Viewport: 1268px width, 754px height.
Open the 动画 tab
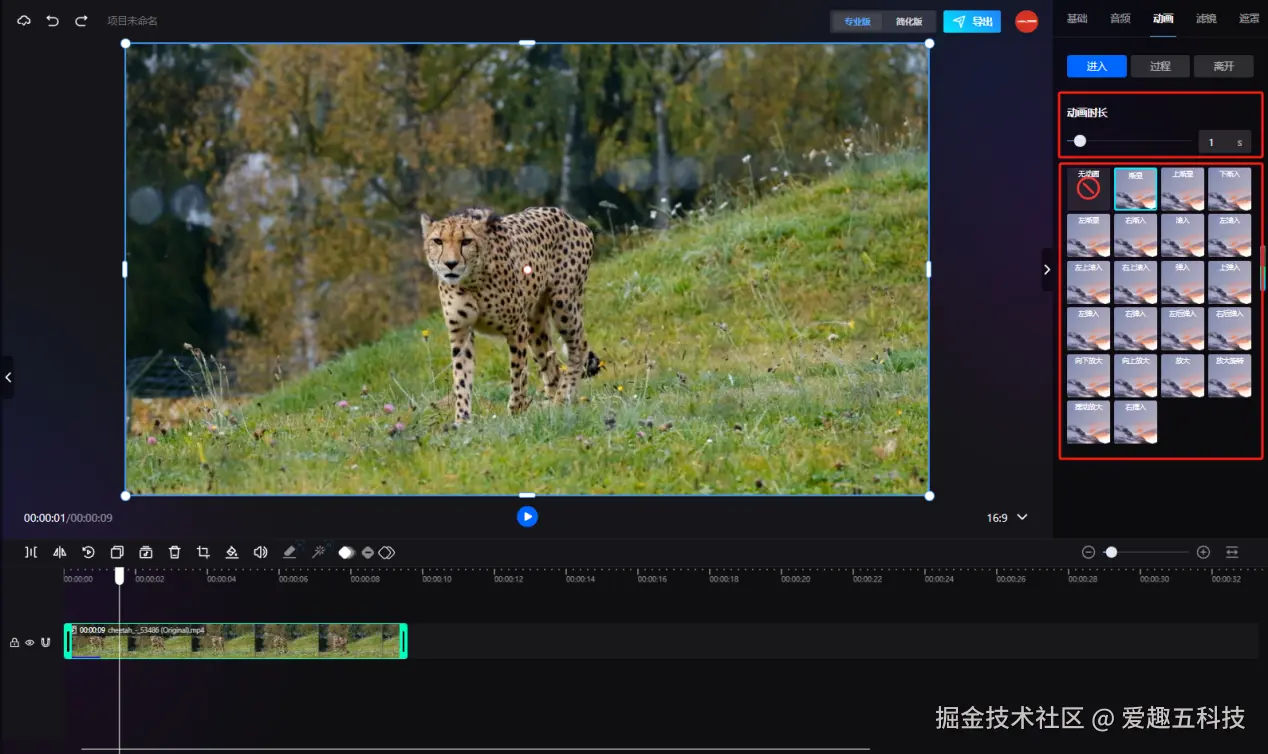click(x=1163, y=18)
